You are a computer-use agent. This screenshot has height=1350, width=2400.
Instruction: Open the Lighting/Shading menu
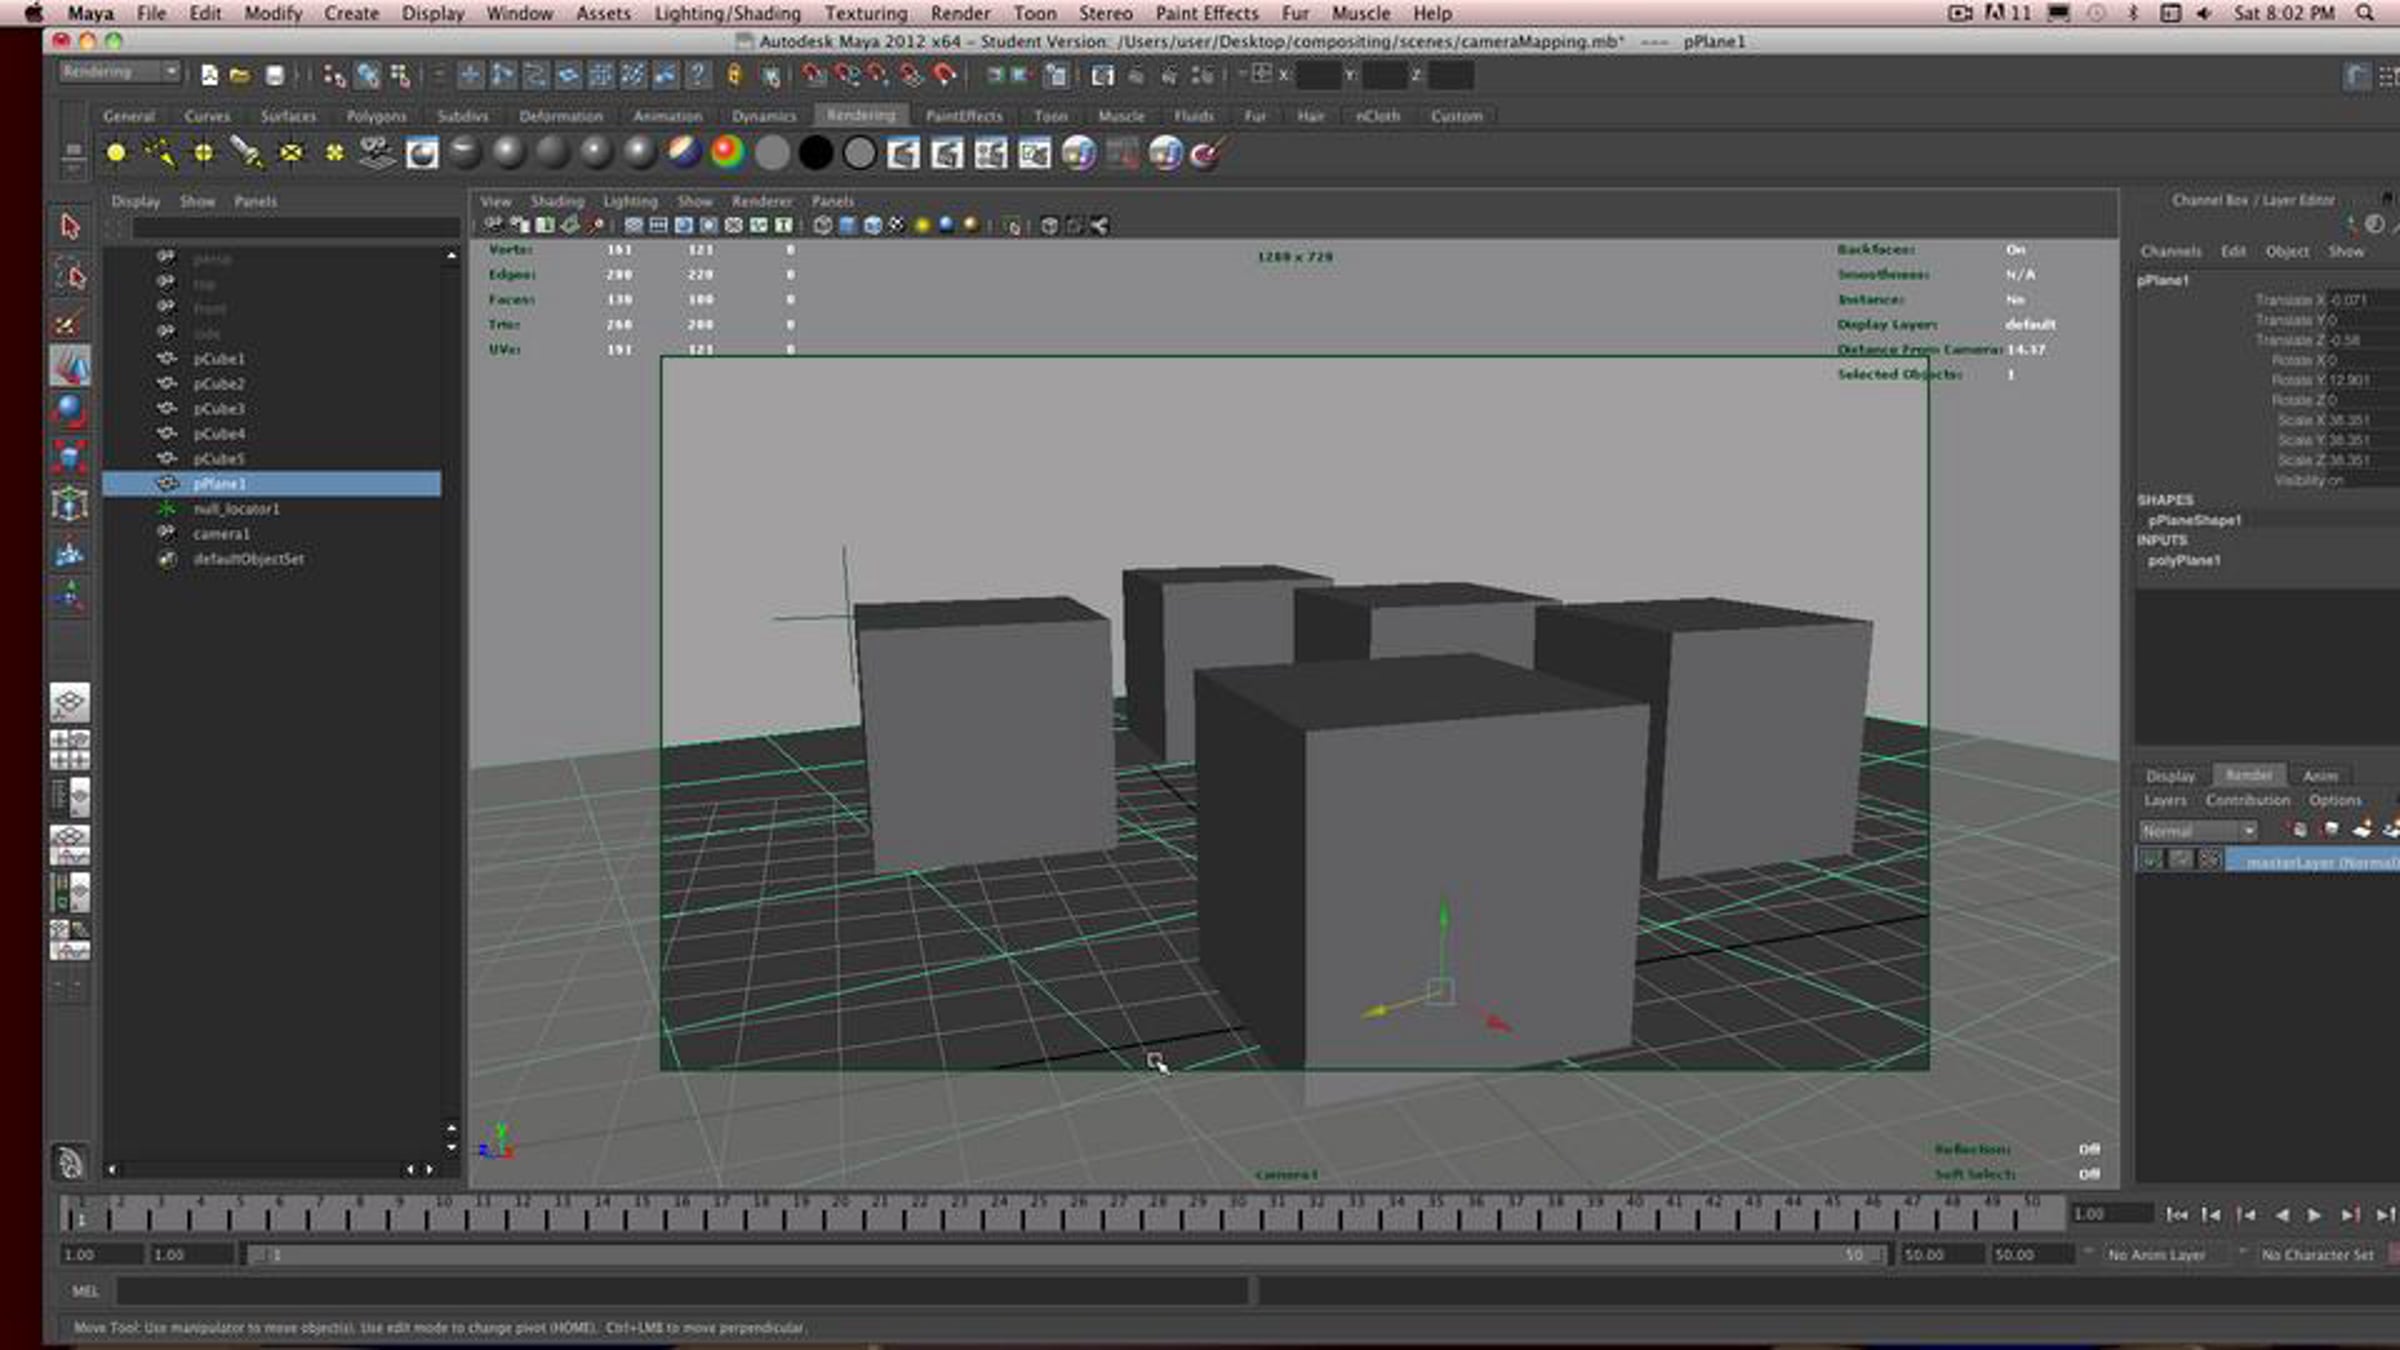pos(727,13)
